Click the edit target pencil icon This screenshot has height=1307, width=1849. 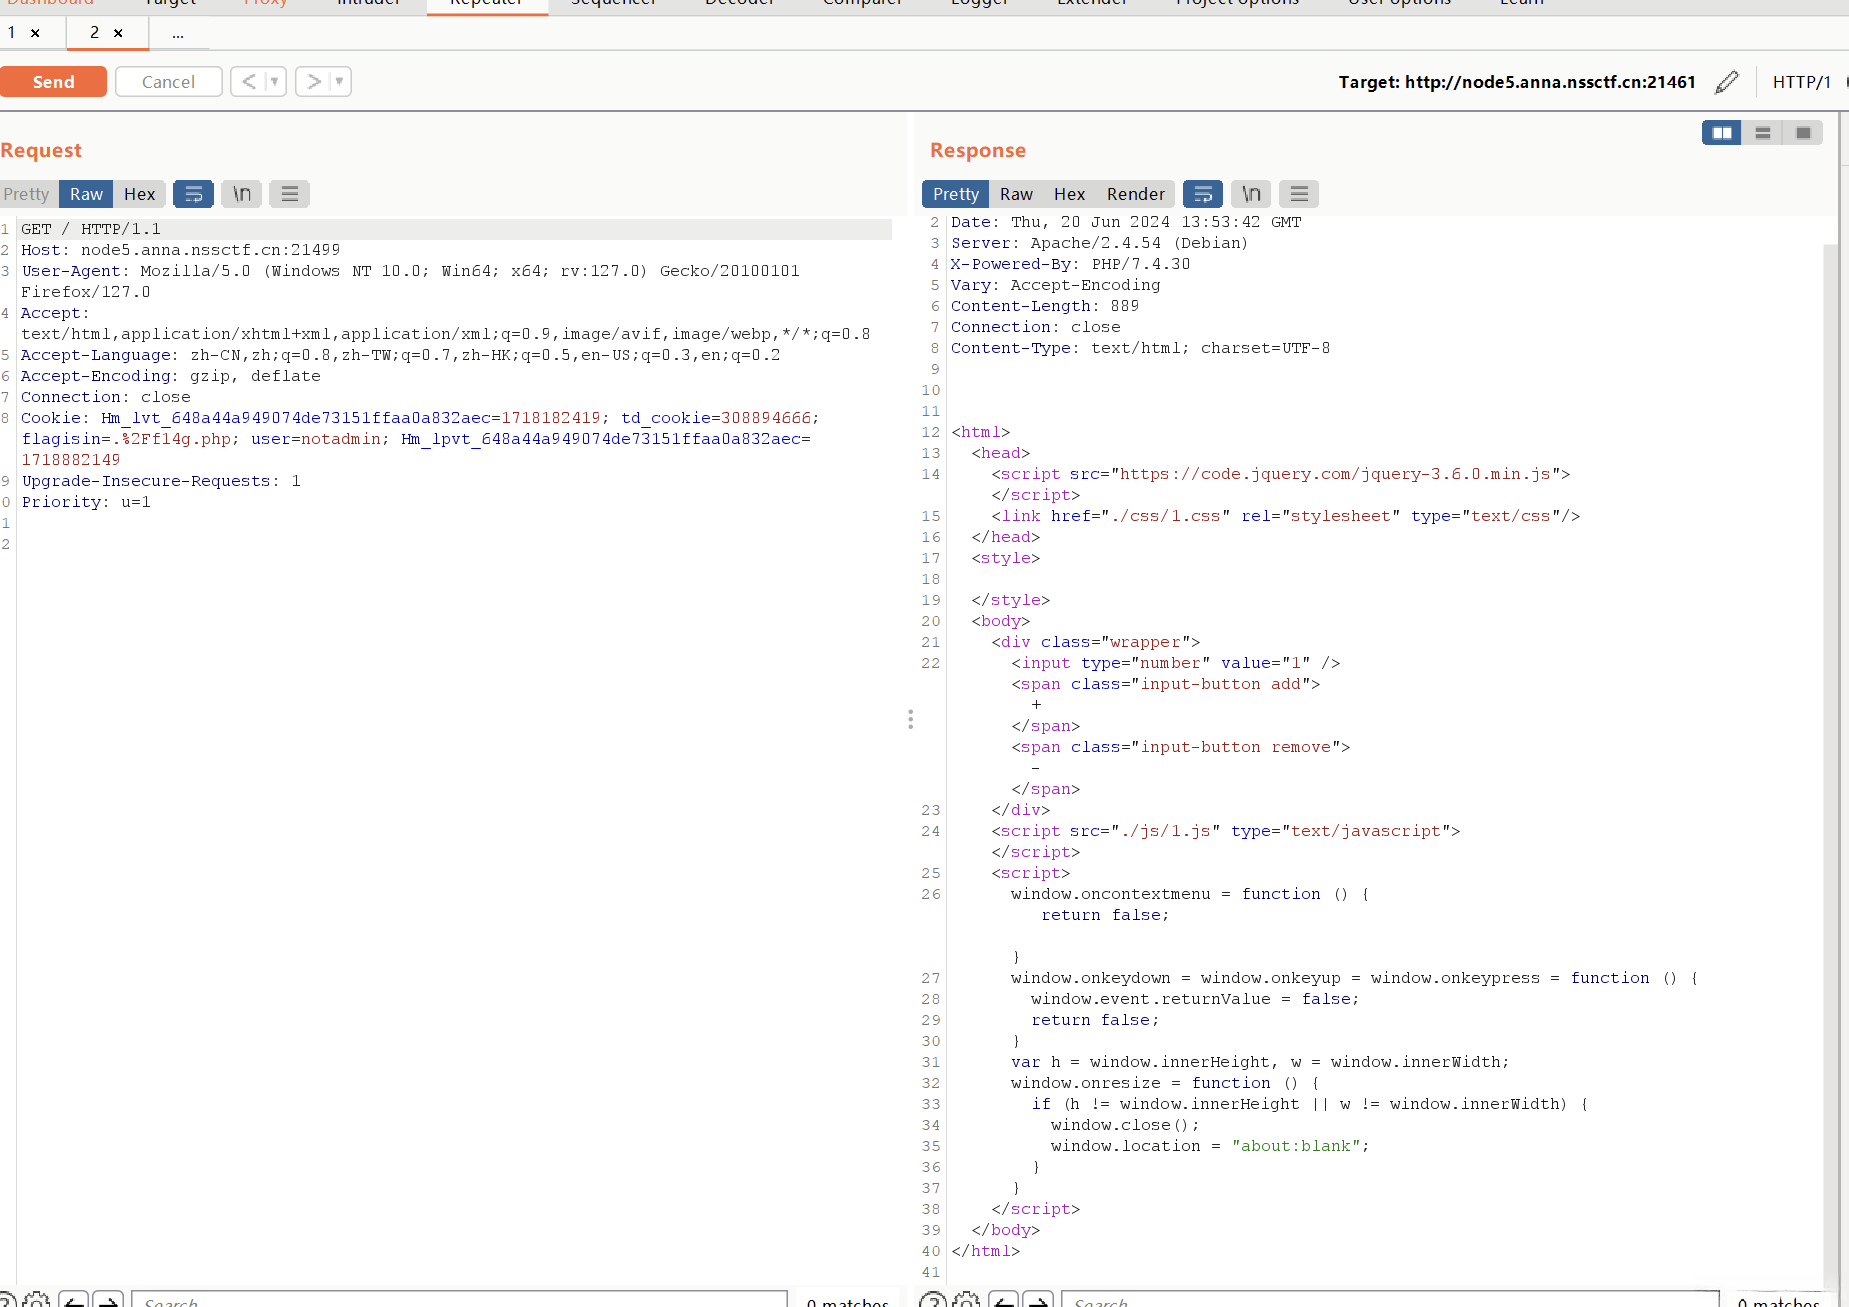pyautogui.click(x=1726, y=82)
